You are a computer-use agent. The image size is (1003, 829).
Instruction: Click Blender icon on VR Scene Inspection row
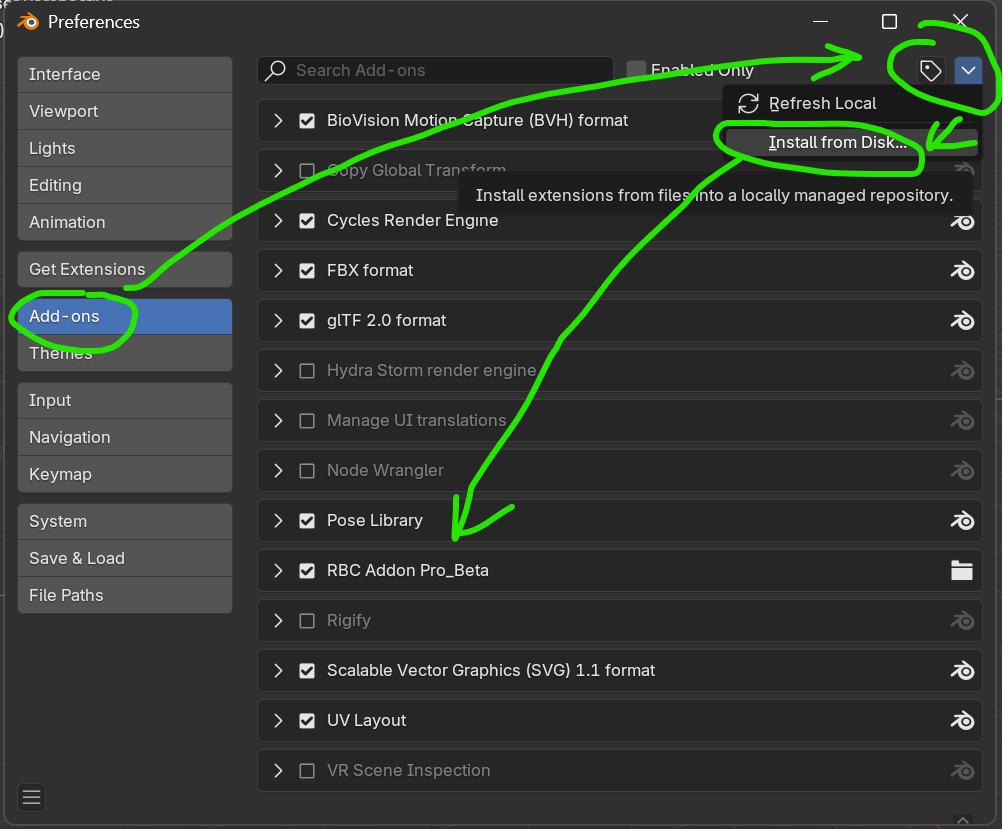point(962,771)
